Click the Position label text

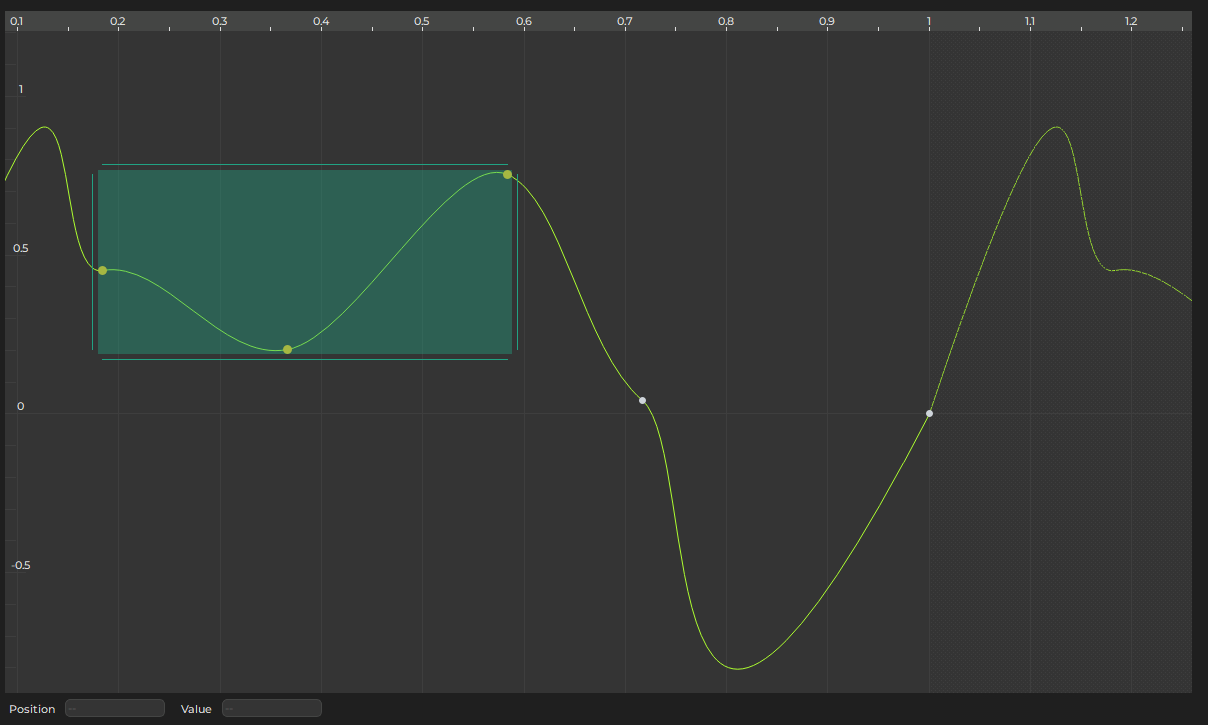[31, 709]
